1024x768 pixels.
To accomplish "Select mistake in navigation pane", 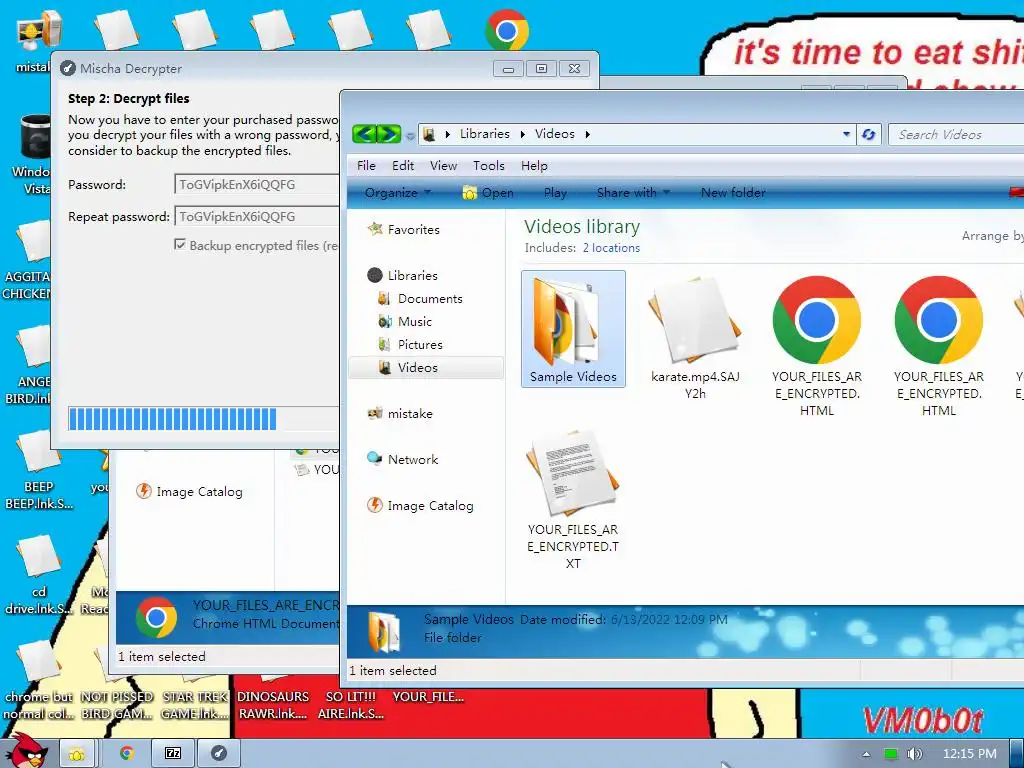I will click(400, 413).
